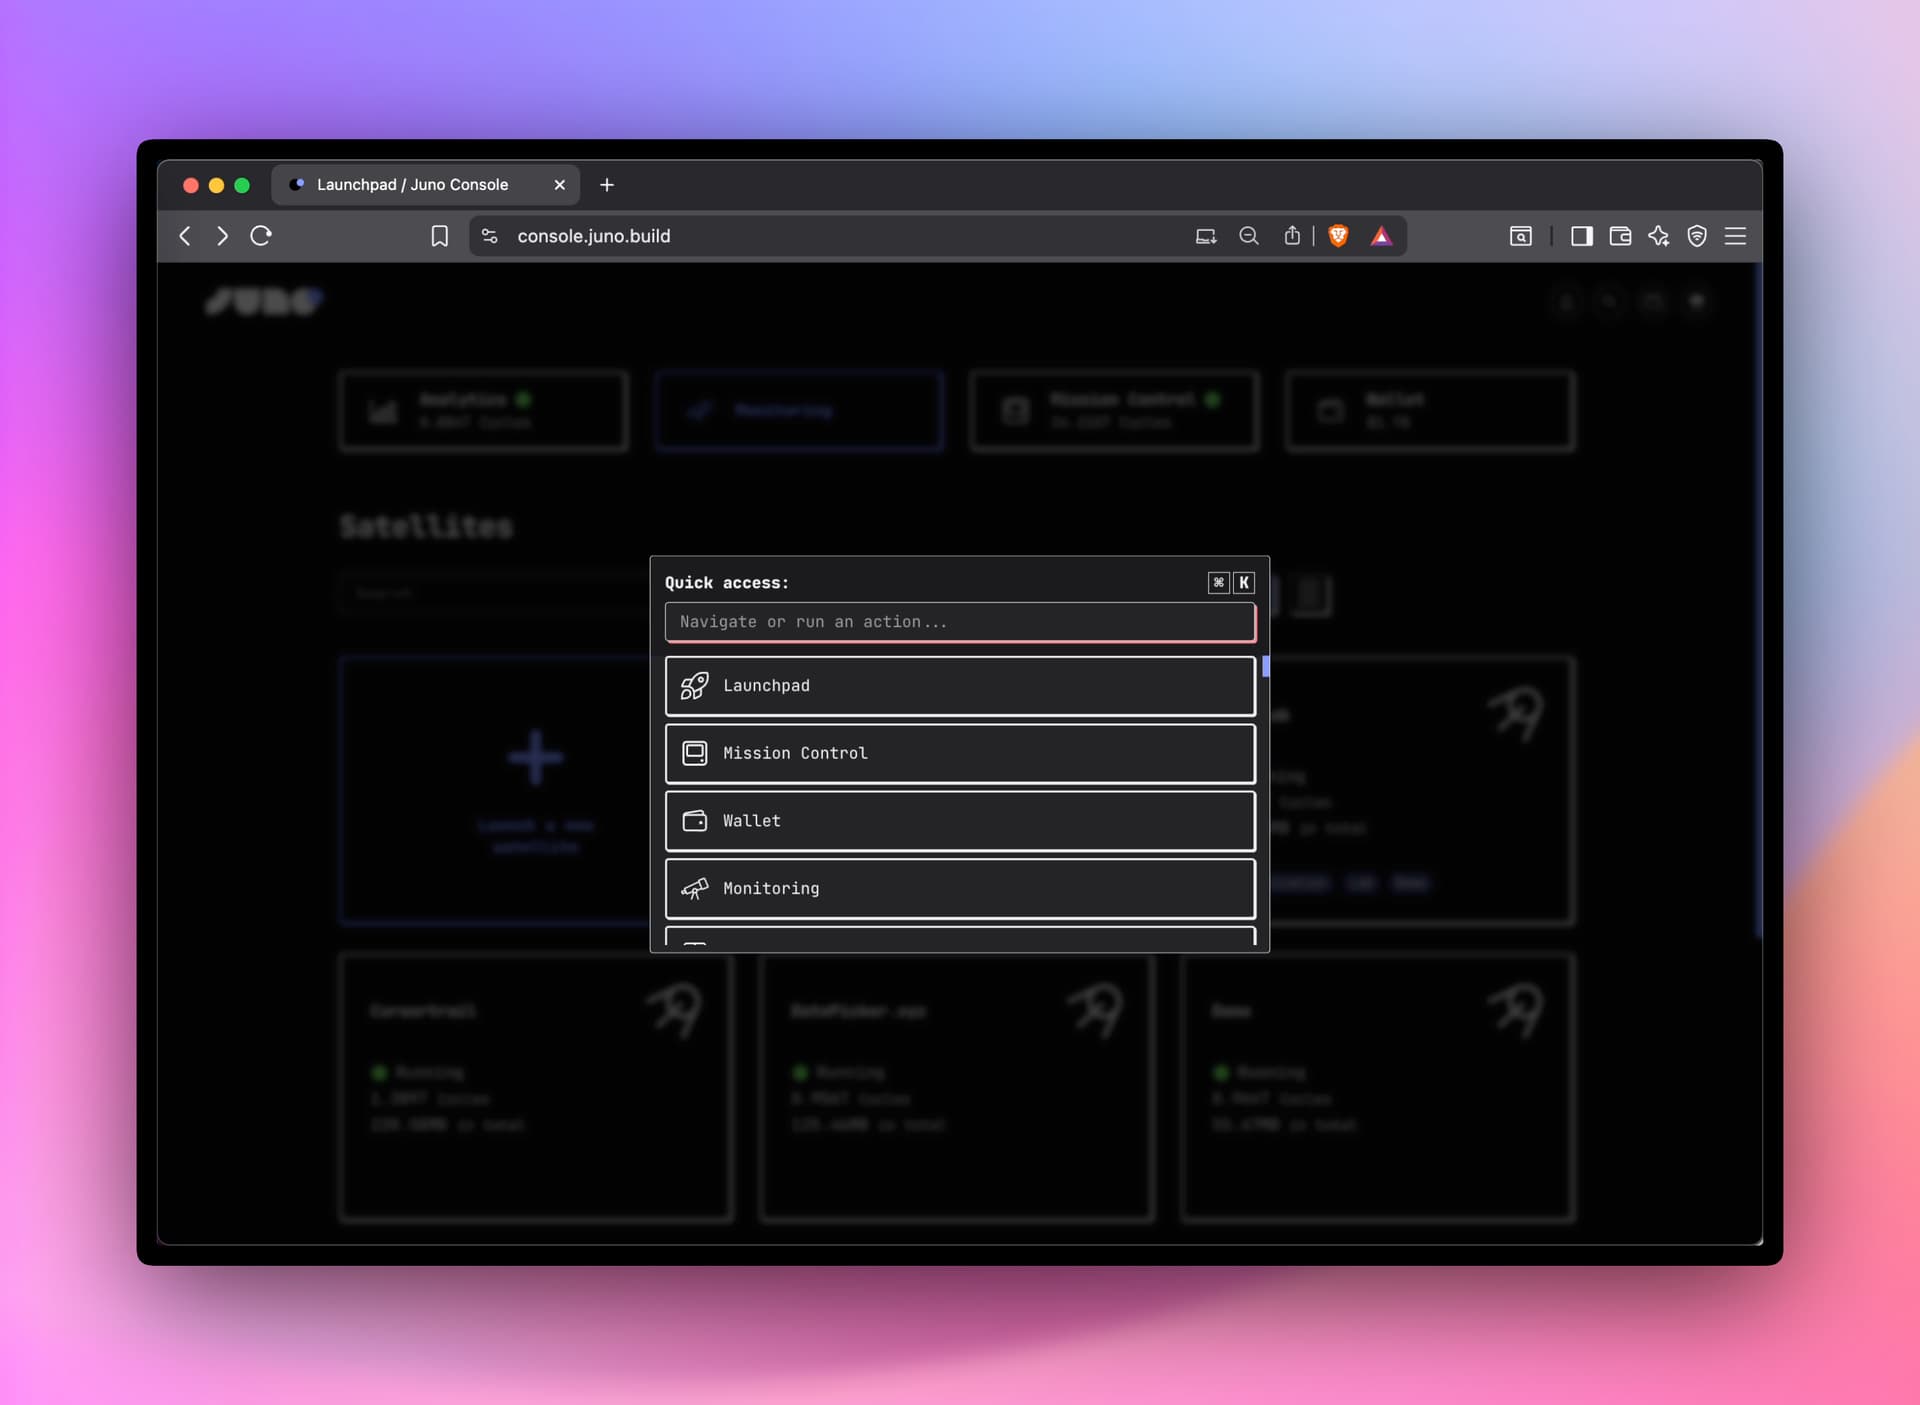
Task: Click the Leo AI sparkle icon
Action: click(1658, 236)
